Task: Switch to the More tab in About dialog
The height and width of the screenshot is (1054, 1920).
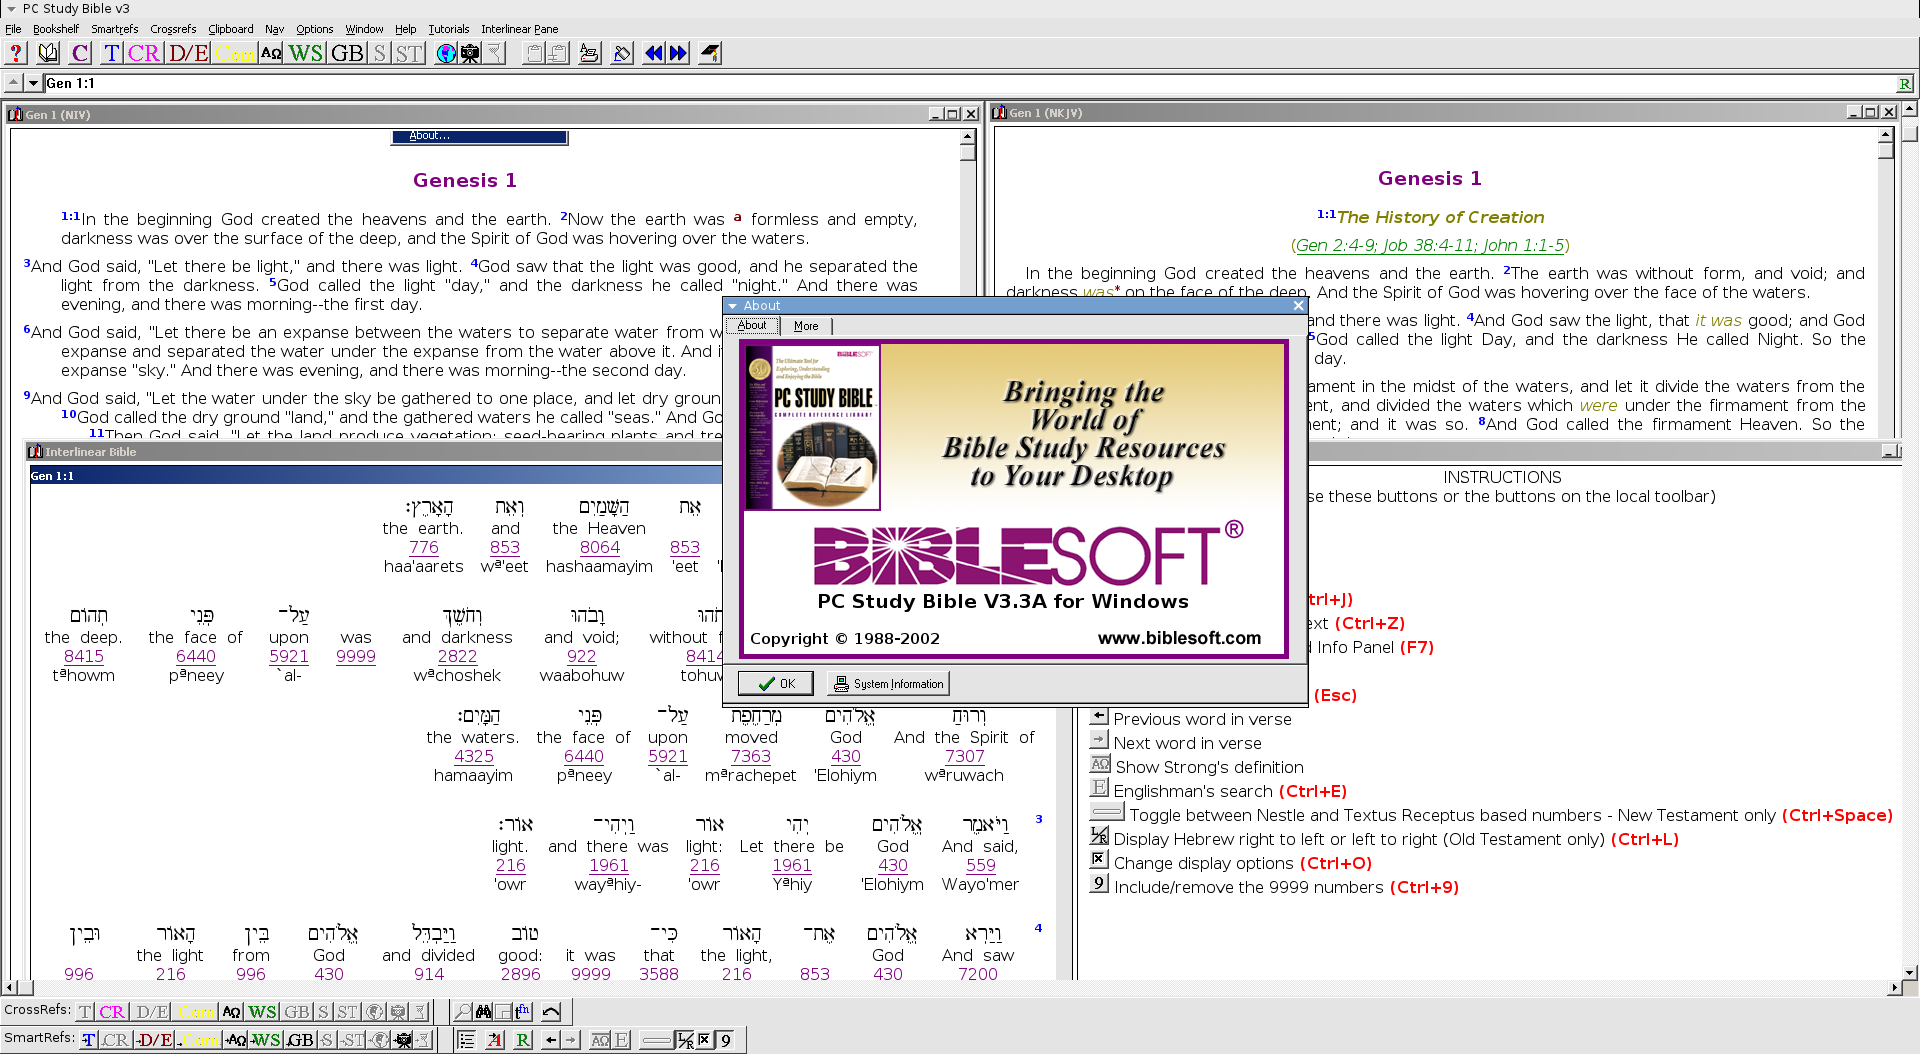Action: click(806, 326)
